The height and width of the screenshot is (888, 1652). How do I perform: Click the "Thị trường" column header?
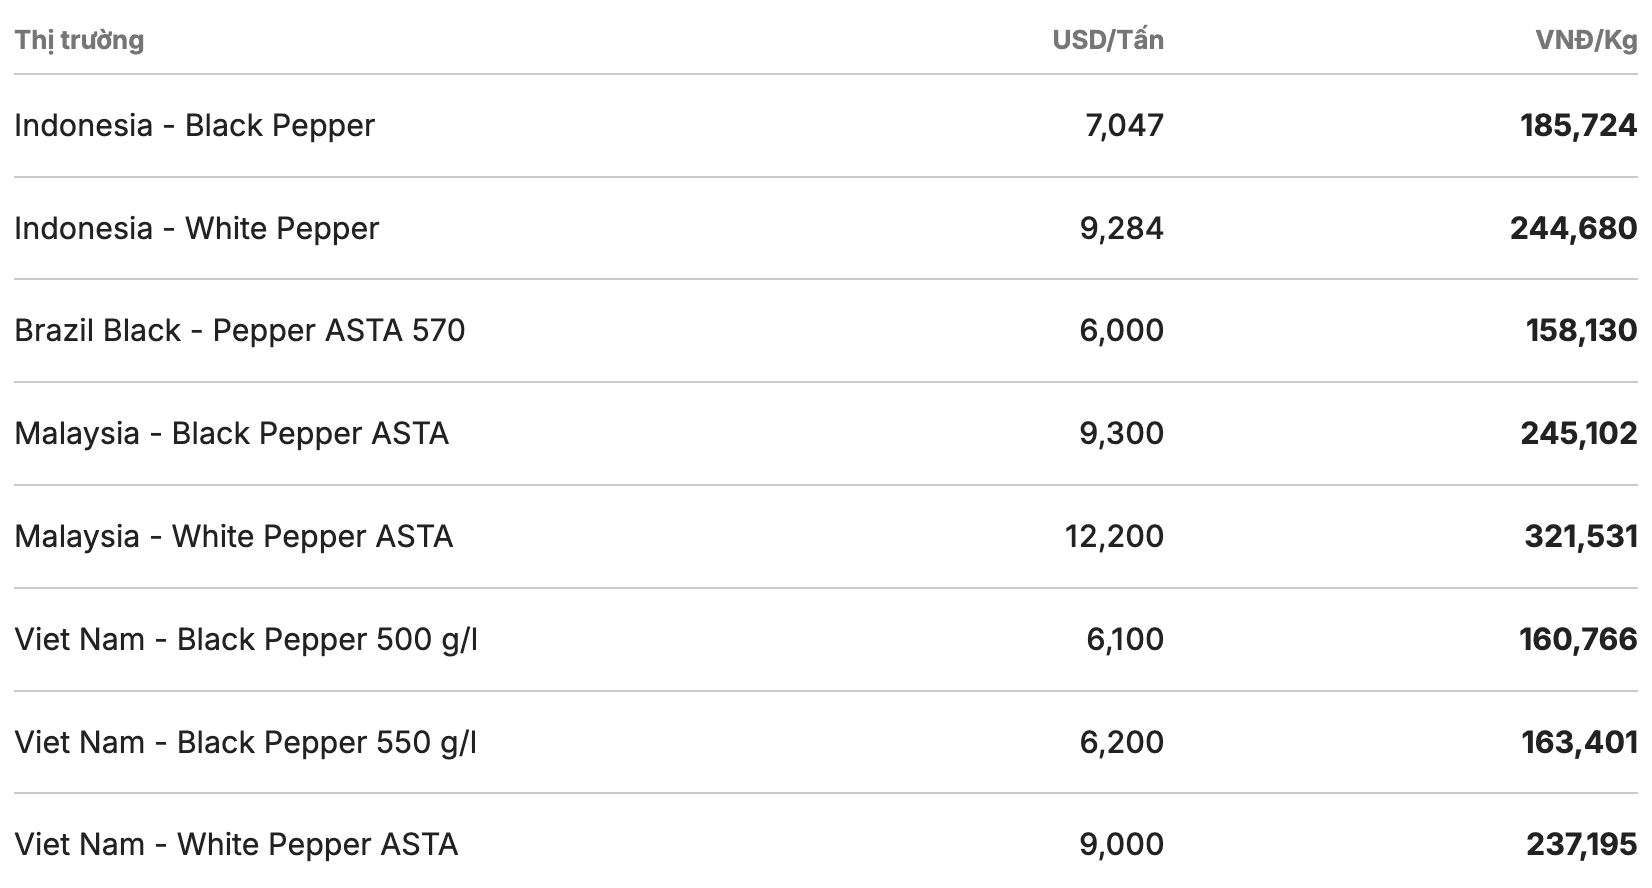(79, 40)
